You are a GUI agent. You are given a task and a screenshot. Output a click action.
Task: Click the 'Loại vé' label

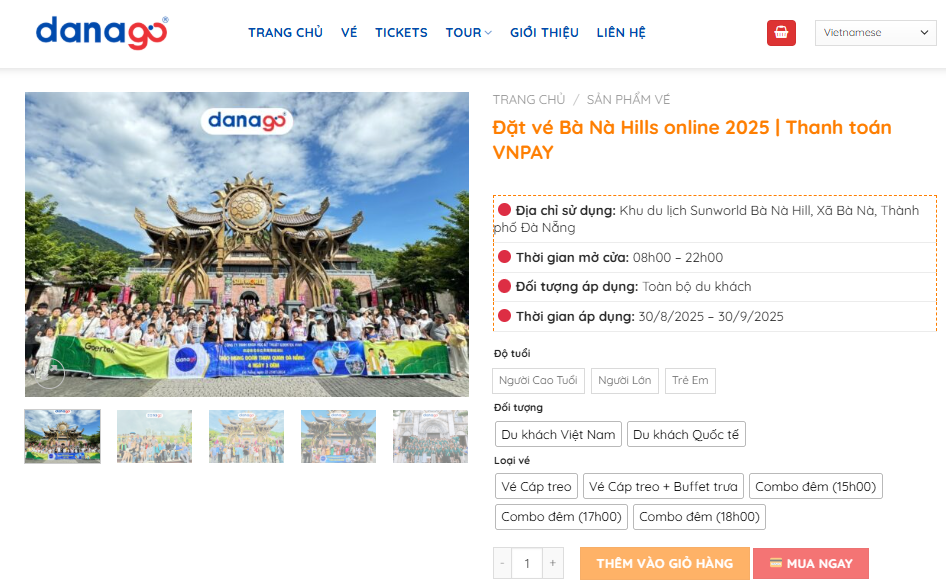[x=512, y=460]
